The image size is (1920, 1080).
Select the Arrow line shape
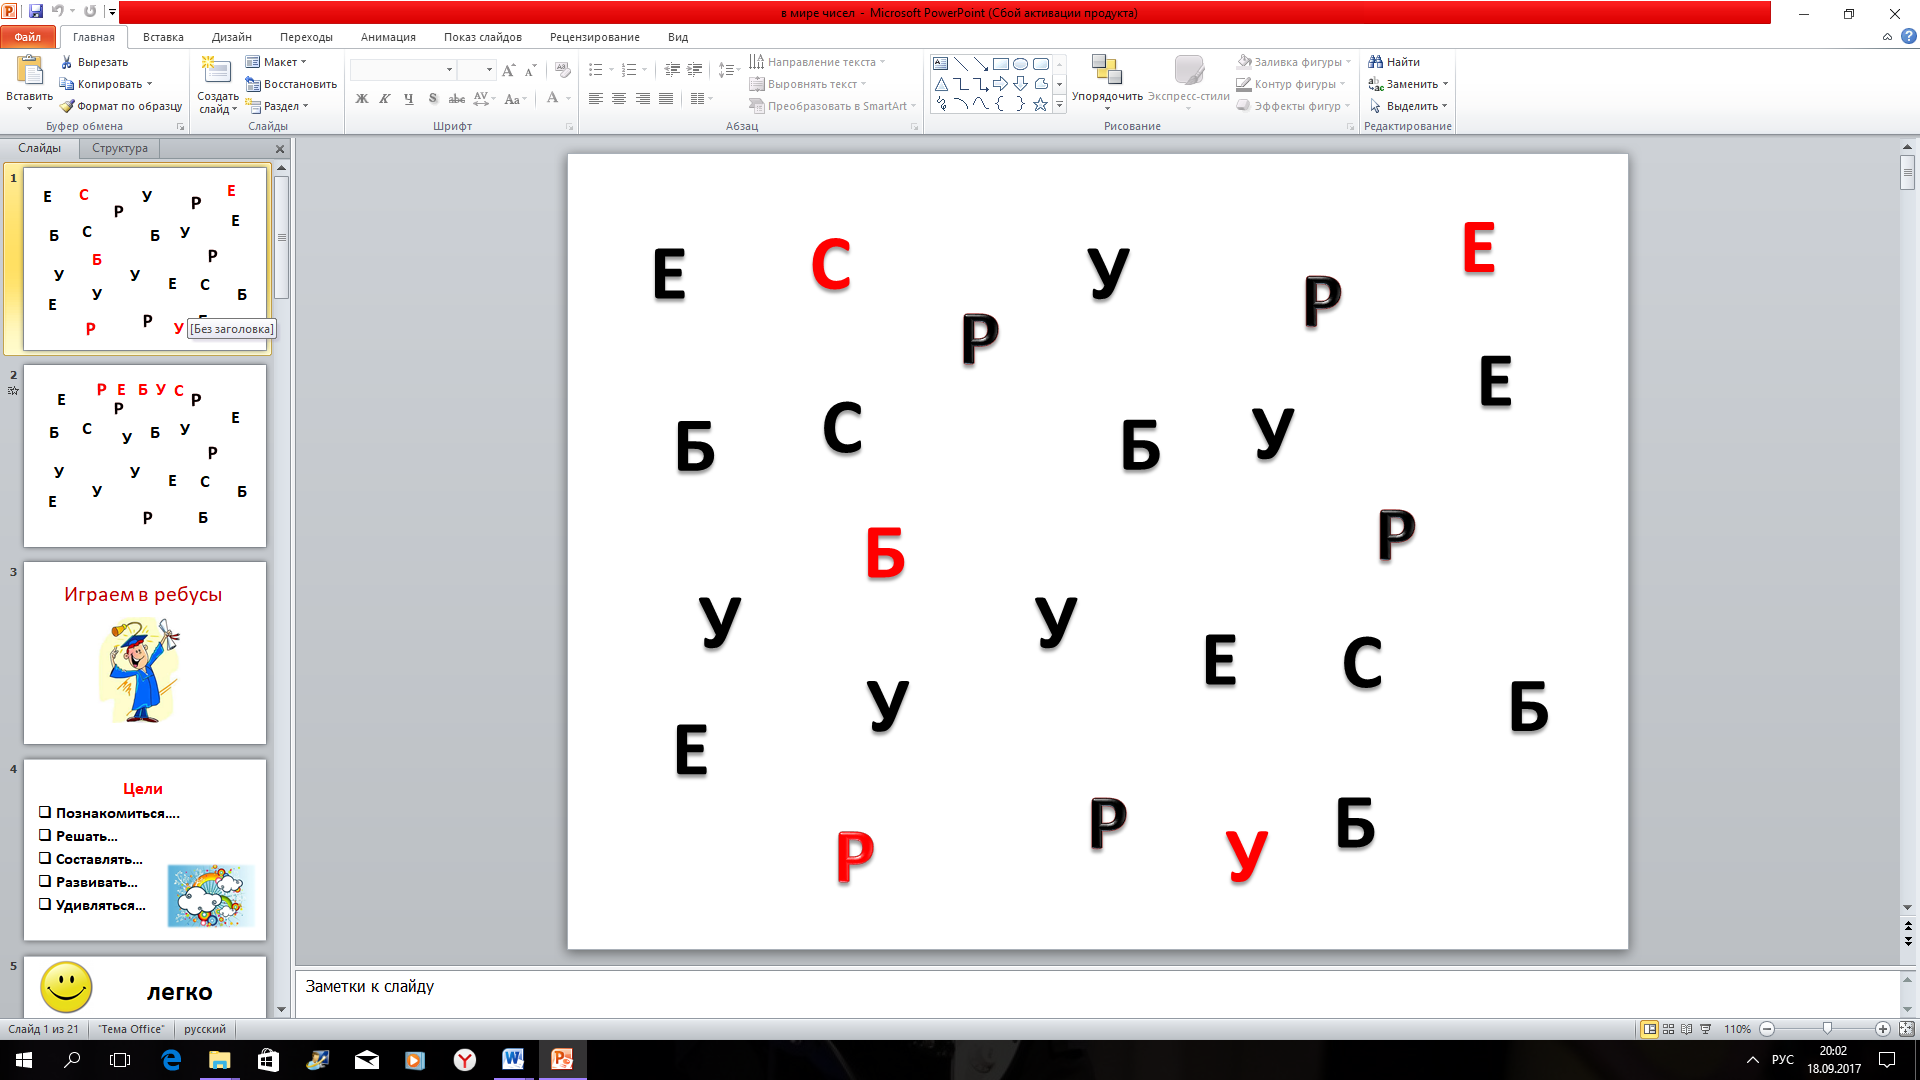(980, 63)
